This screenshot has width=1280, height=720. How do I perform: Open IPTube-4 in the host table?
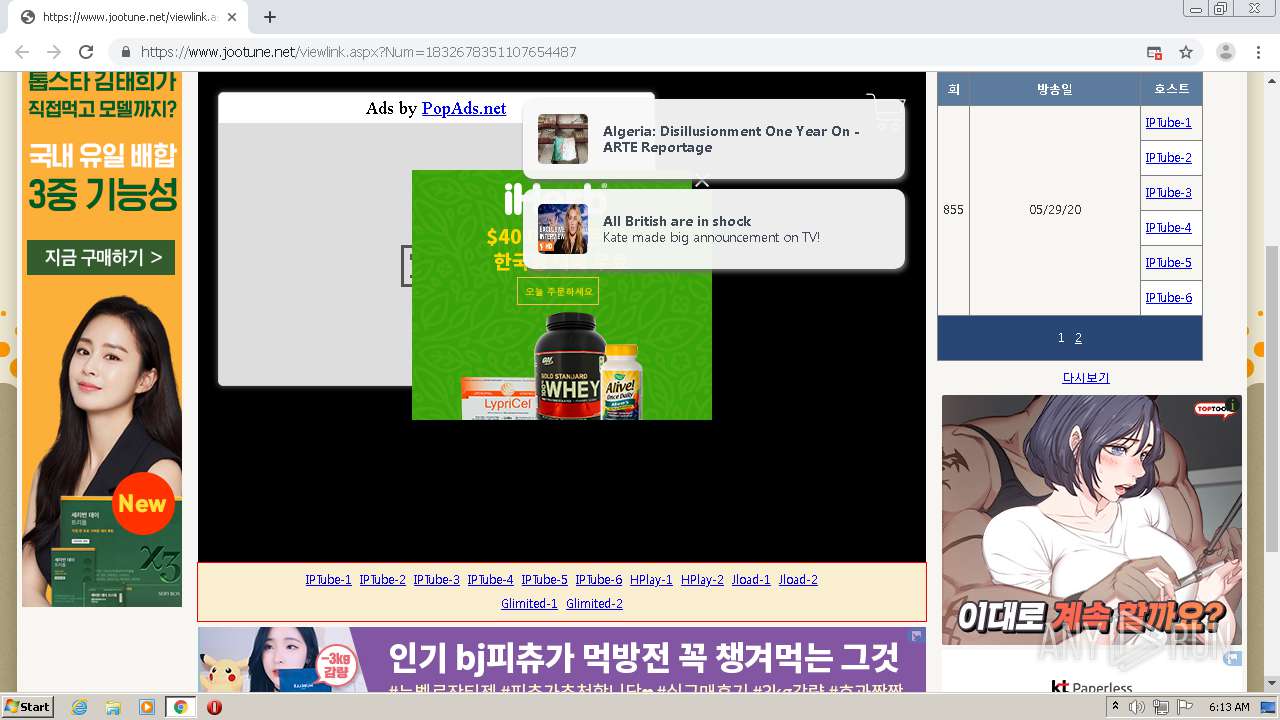1168,228
